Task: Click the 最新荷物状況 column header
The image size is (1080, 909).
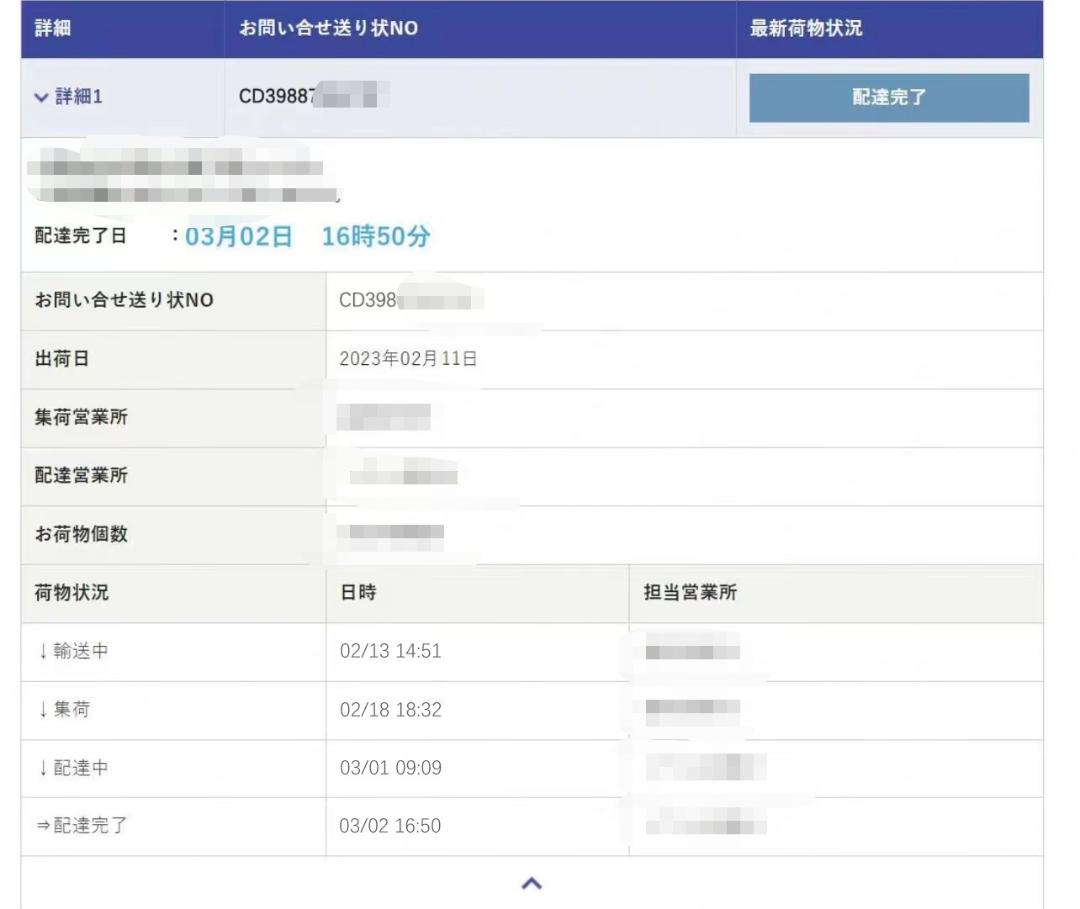Action: point(805,29)
